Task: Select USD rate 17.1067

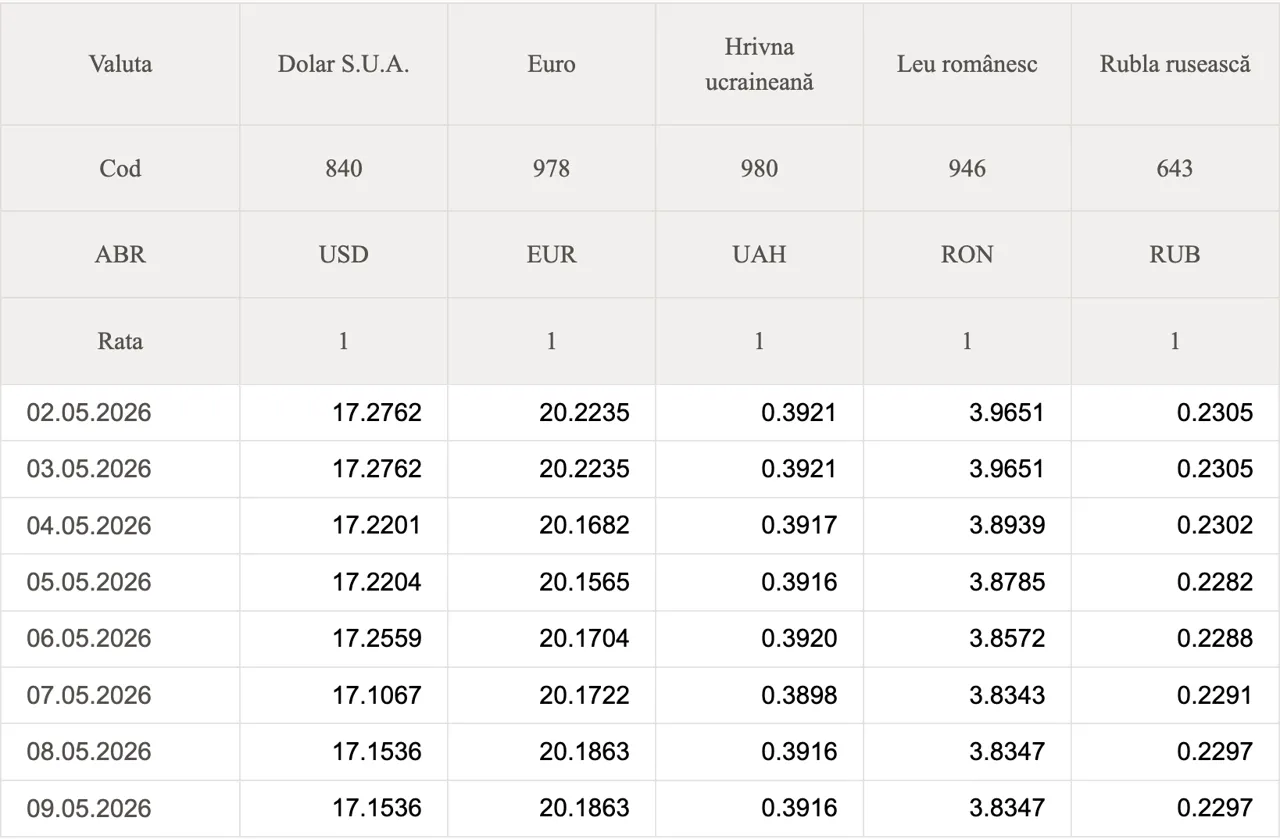Action: point(377,695)
